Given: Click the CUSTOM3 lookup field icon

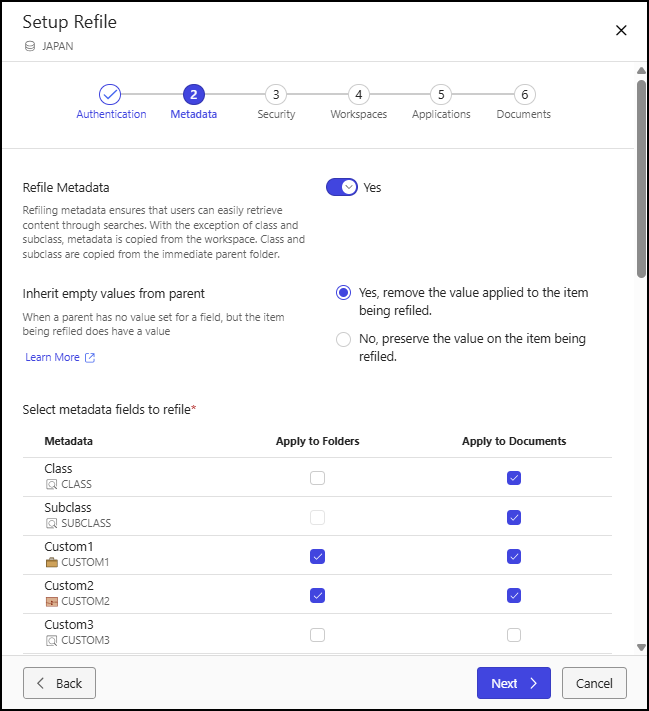Looking at the screenshot, I should coord(51,640).
